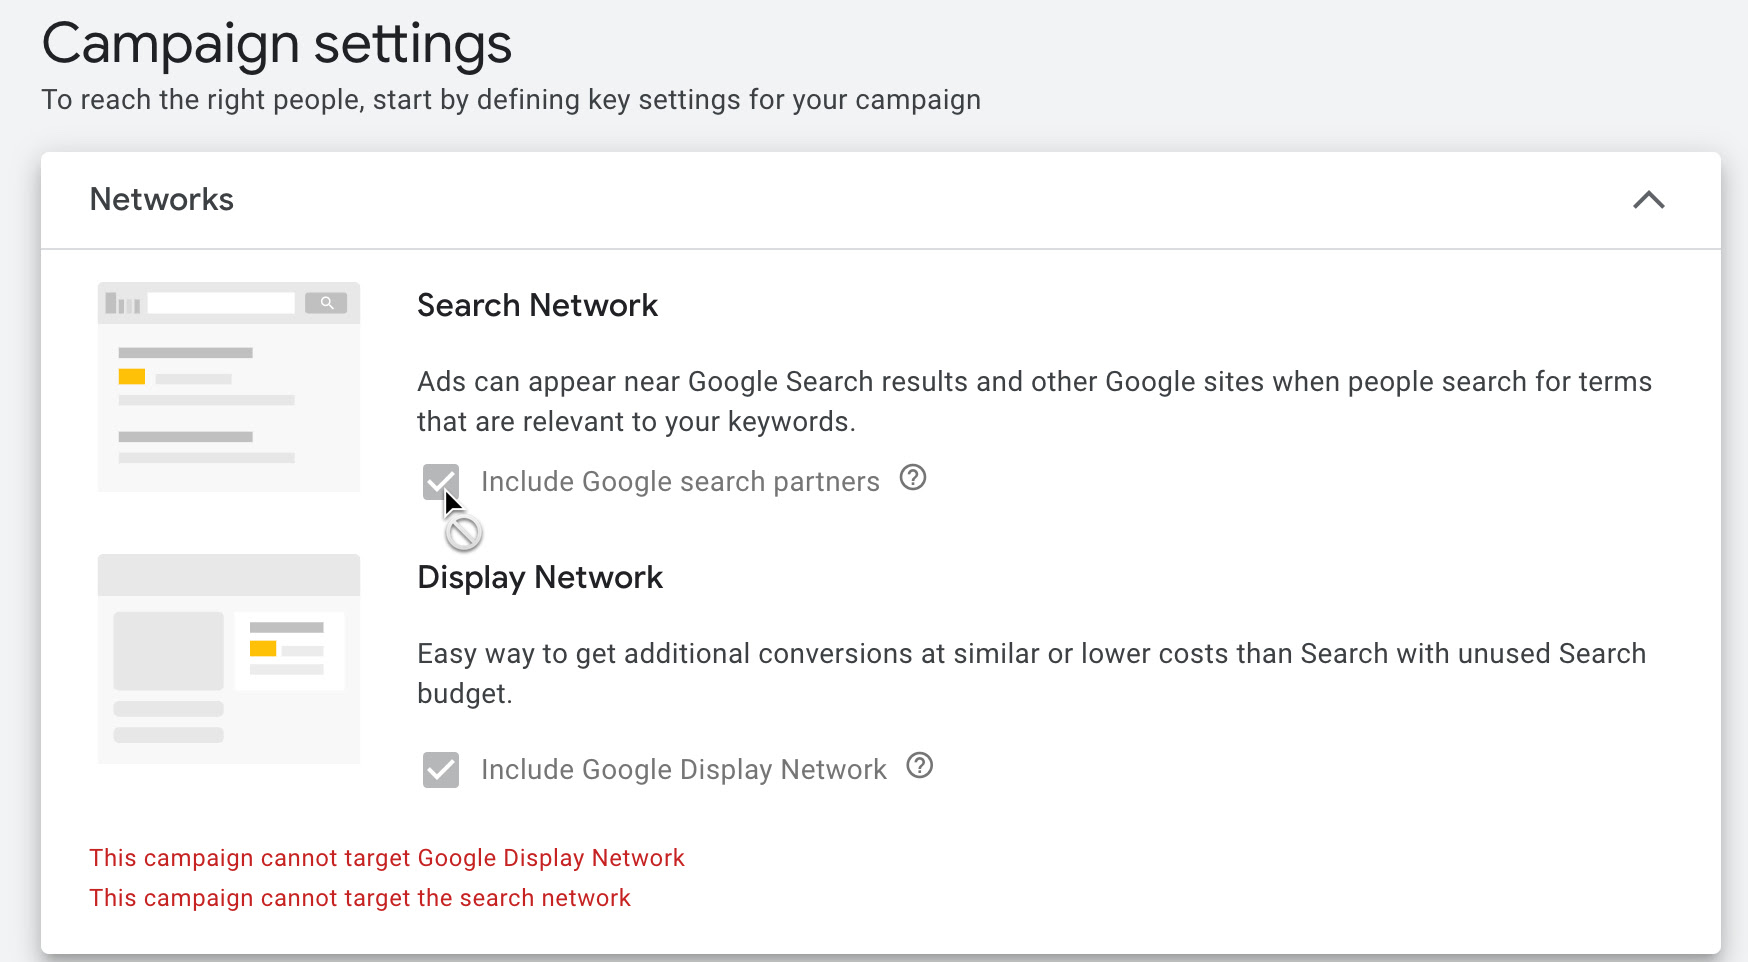The width and height of the screenshot is (1748, 962).
Task: Click the mock search box in Search Network illustration
Action: point(221,303)
